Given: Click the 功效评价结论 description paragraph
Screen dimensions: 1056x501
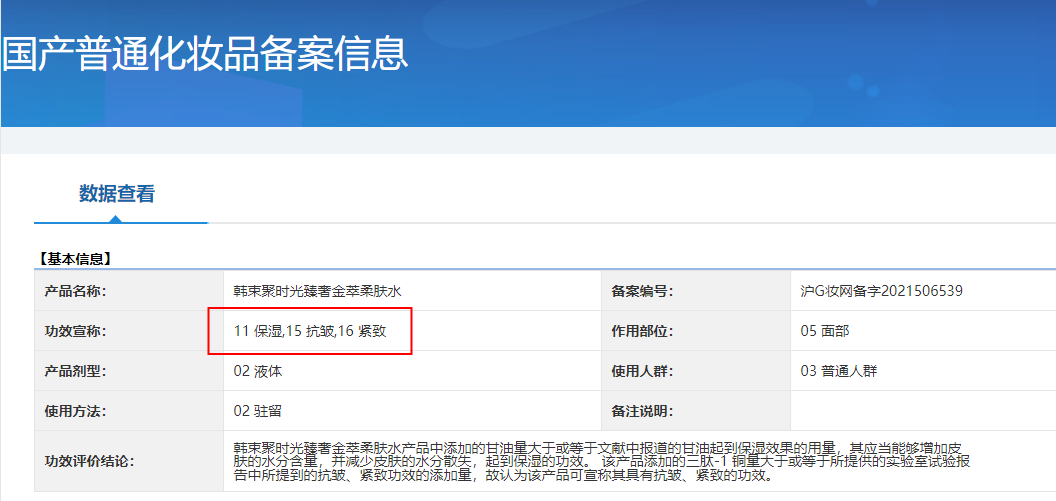Looking at the screenshot, I should pos(600,461).
